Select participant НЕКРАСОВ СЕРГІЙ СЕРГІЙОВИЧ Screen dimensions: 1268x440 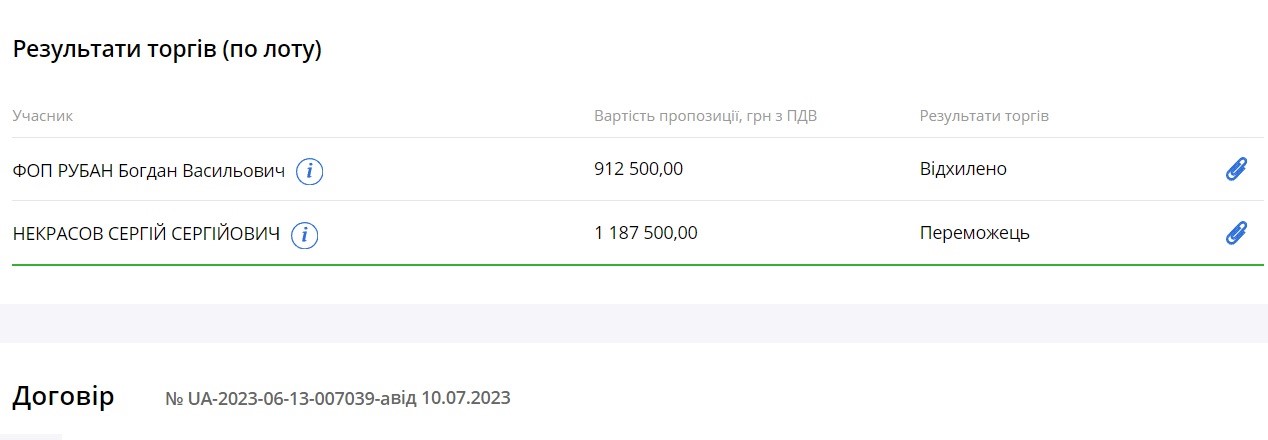click(146, 235)
